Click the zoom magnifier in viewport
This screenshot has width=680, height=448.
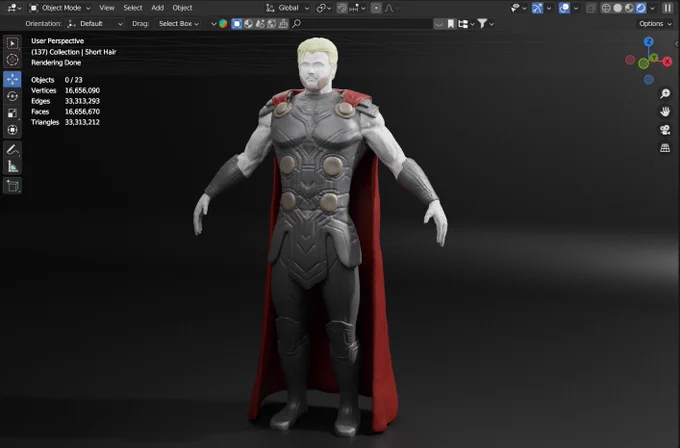pyautogui.click(x=665, y=94)
